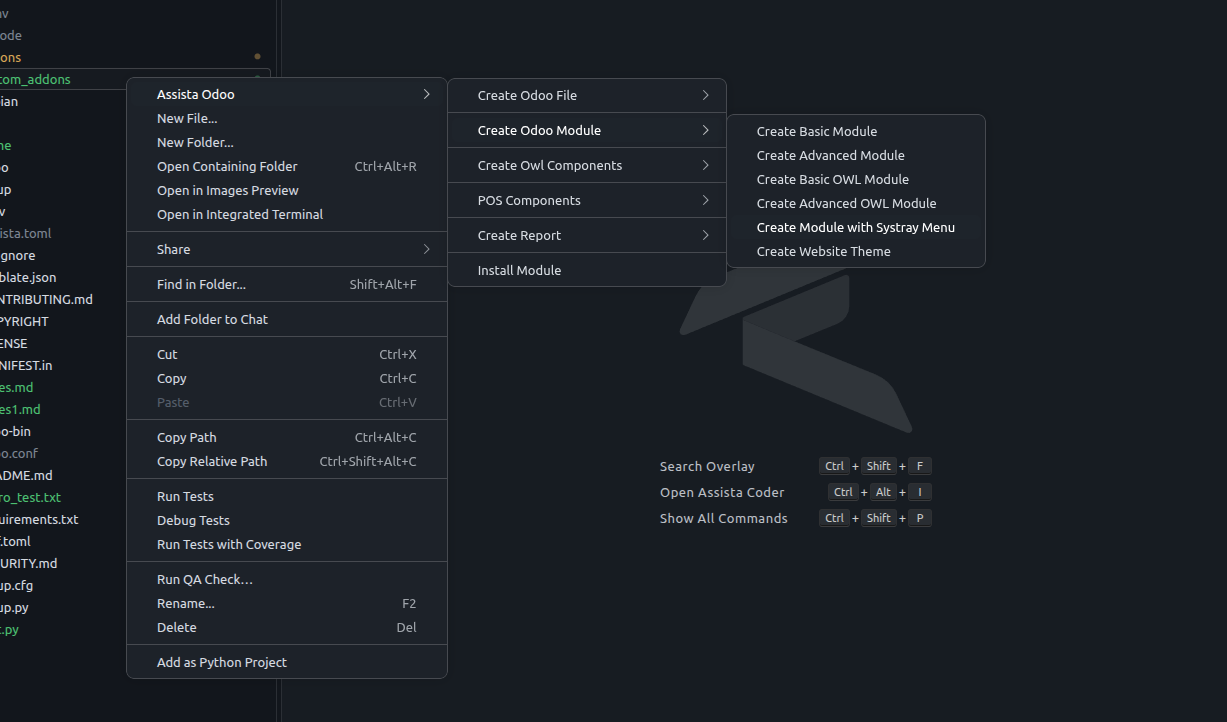Select Rename... option
This screenshot has width=1227, height=722.
(x=286, y=603)
